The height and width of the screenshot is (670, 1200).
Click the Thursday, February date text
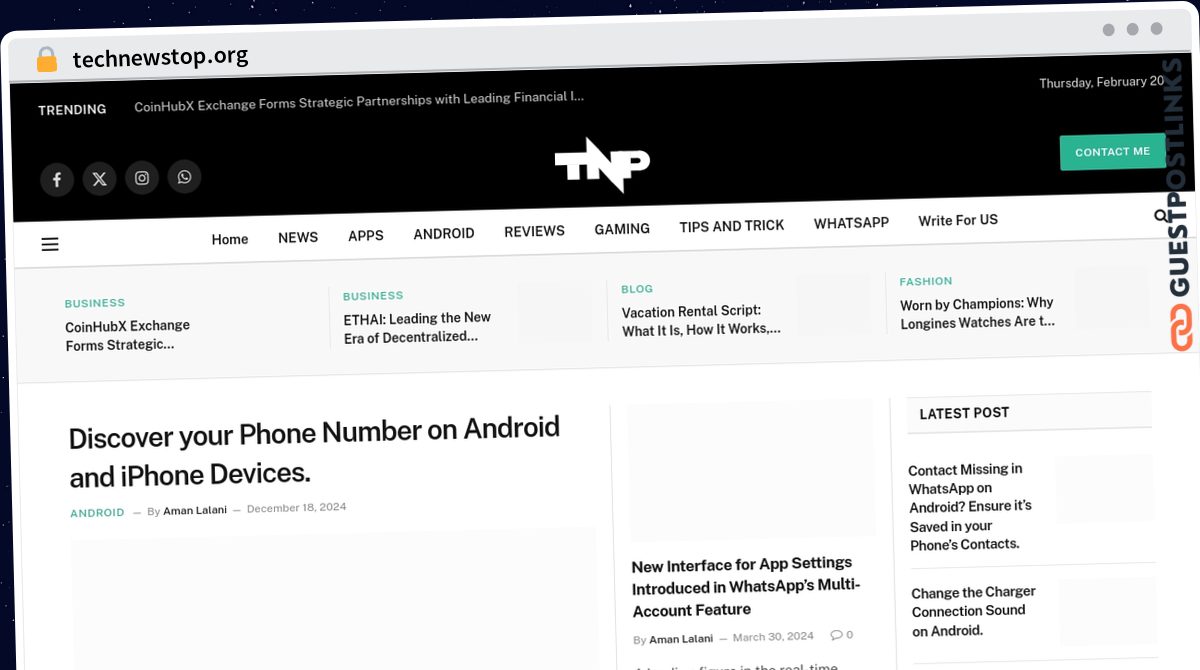tap(1101, 82)
